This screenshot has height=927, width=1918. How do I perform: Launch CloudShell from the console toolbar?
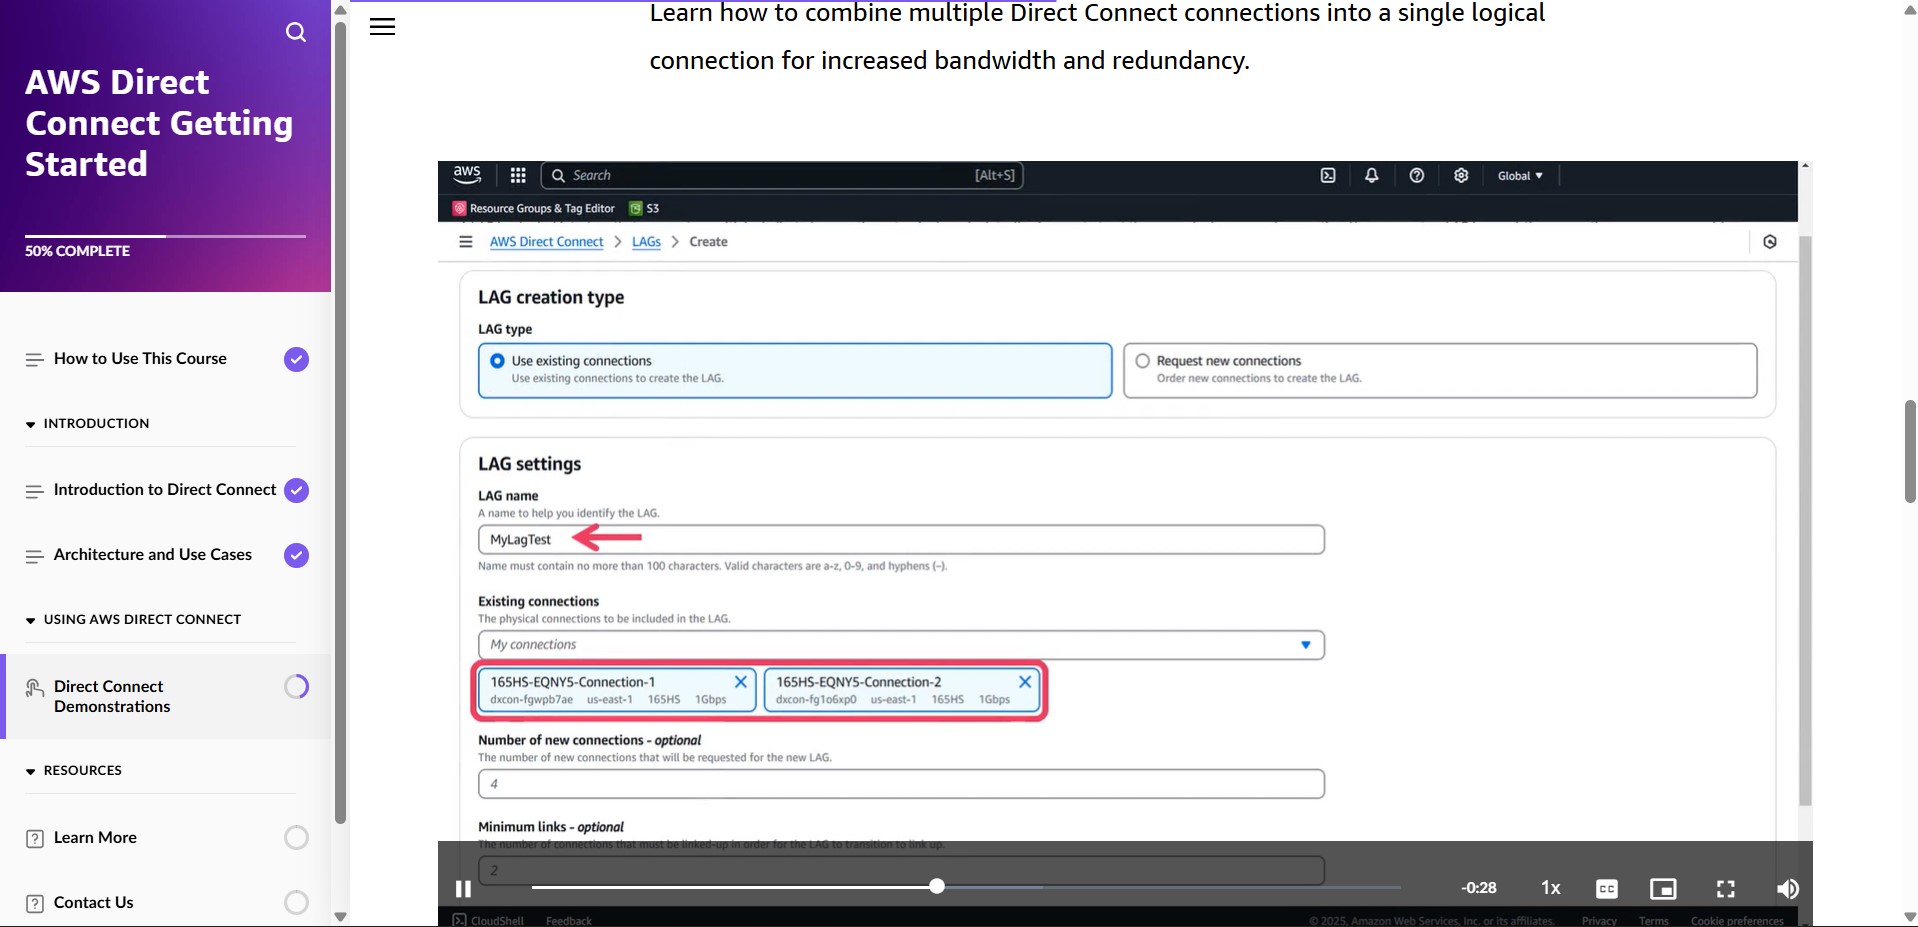(1327, 175)
